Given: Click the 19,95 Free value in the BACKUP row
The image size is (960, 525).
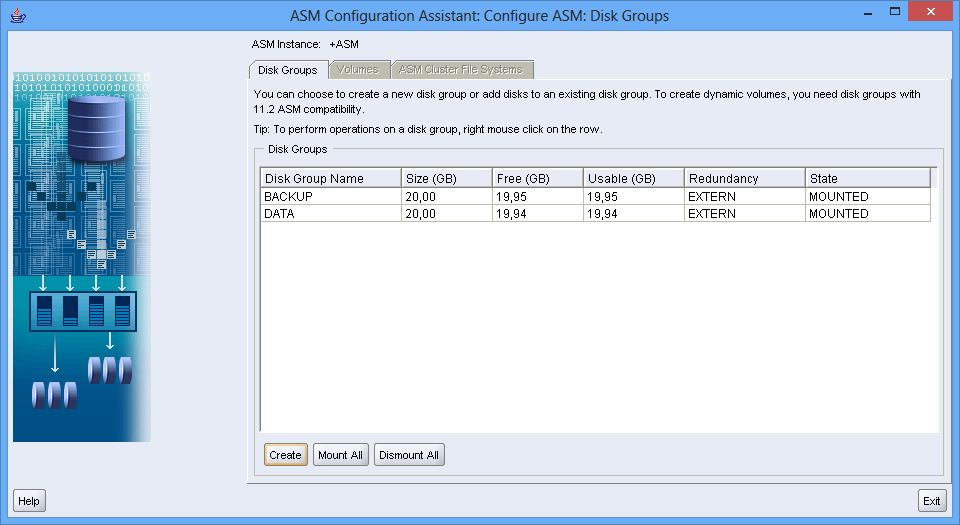Looking at the screenshot, I should (538, 196).
